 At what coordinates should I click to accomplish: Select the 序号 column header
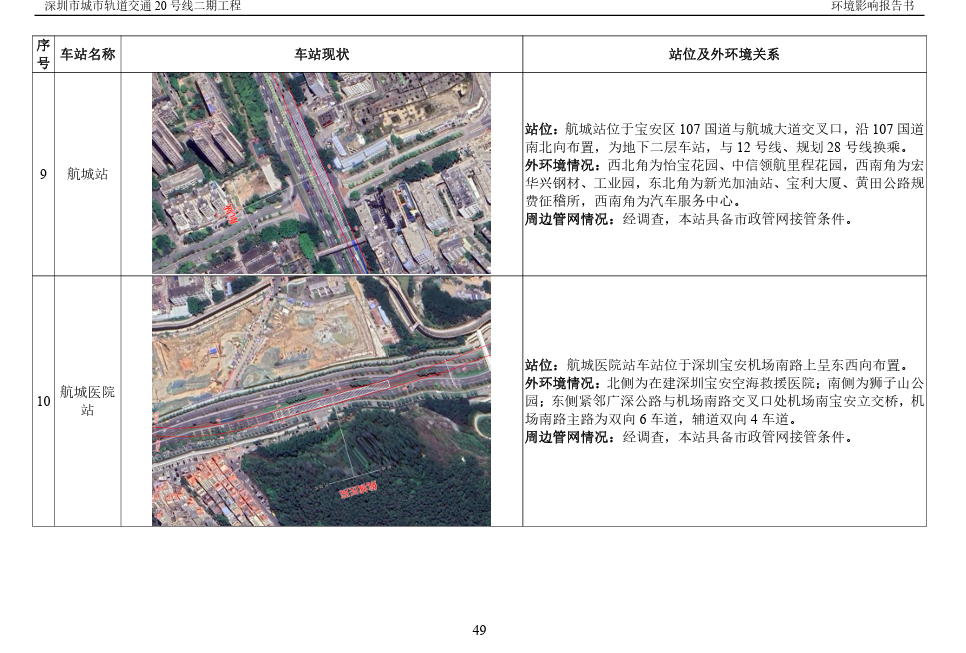tap(43, 54)
